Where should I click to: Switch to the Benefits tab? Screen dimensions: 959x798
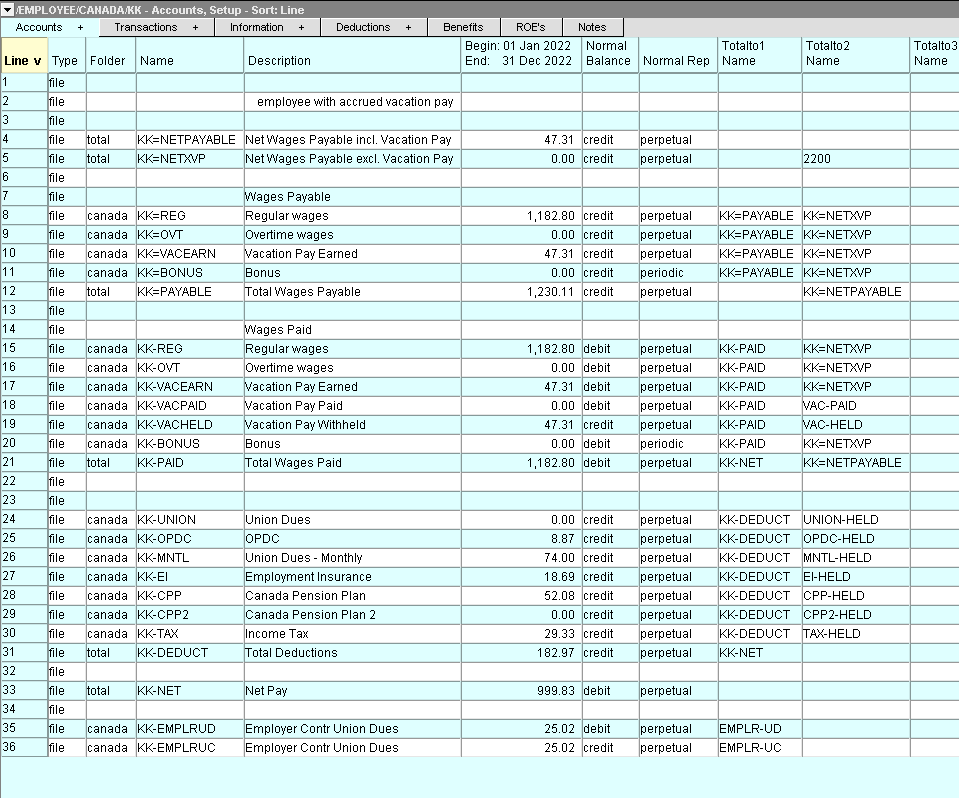(462, 27)
